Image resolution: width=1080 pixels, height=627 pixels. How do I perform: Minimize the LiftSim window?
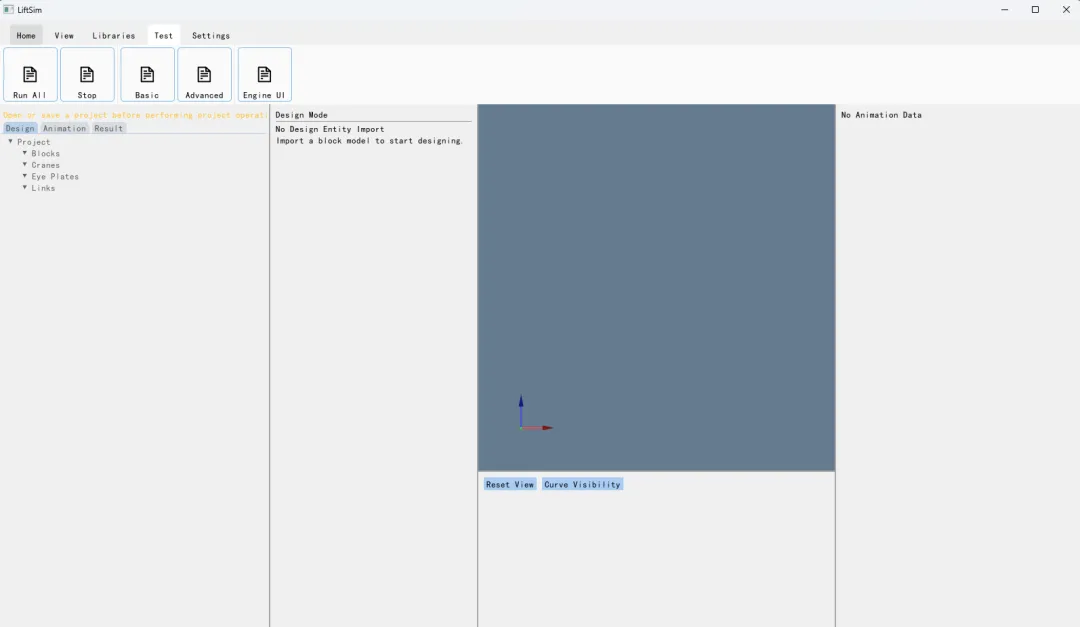click(x=1004, y=10)
